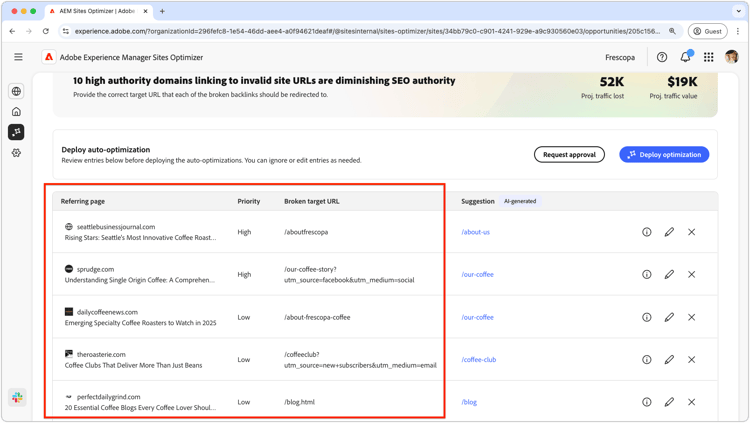The width and height of the screenshot is (750, 423).
Task: Open the /coffee-club suggestion link
Action: (x=479, y=359)
